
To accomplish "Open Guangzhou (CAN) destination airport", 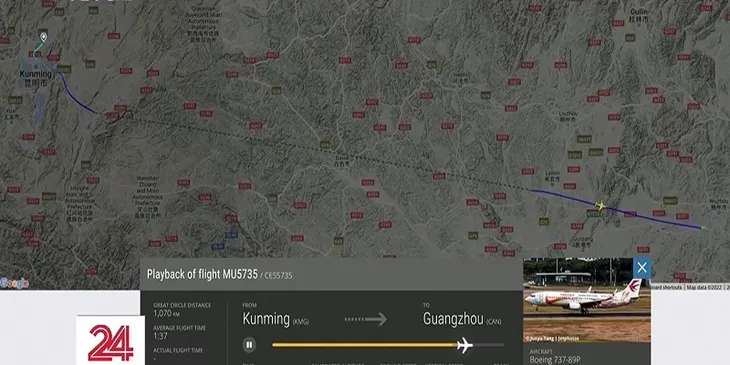I will pyautogui.click(x=463, y=319).
